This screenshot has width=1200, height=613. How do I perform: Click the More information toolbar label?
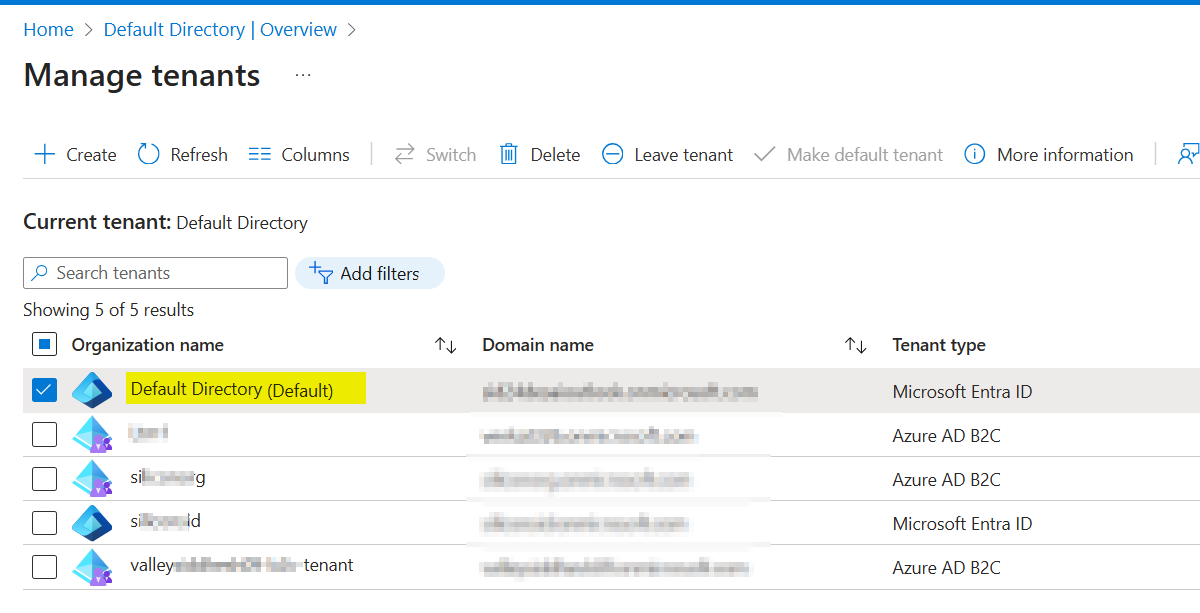1065,155
